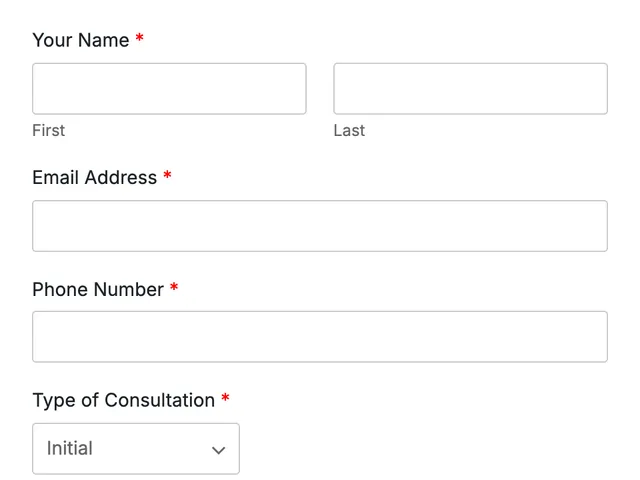This screenshot has width=640, height=480.
Task: Click the Email Address label
Action: click(x=95, y=178)
